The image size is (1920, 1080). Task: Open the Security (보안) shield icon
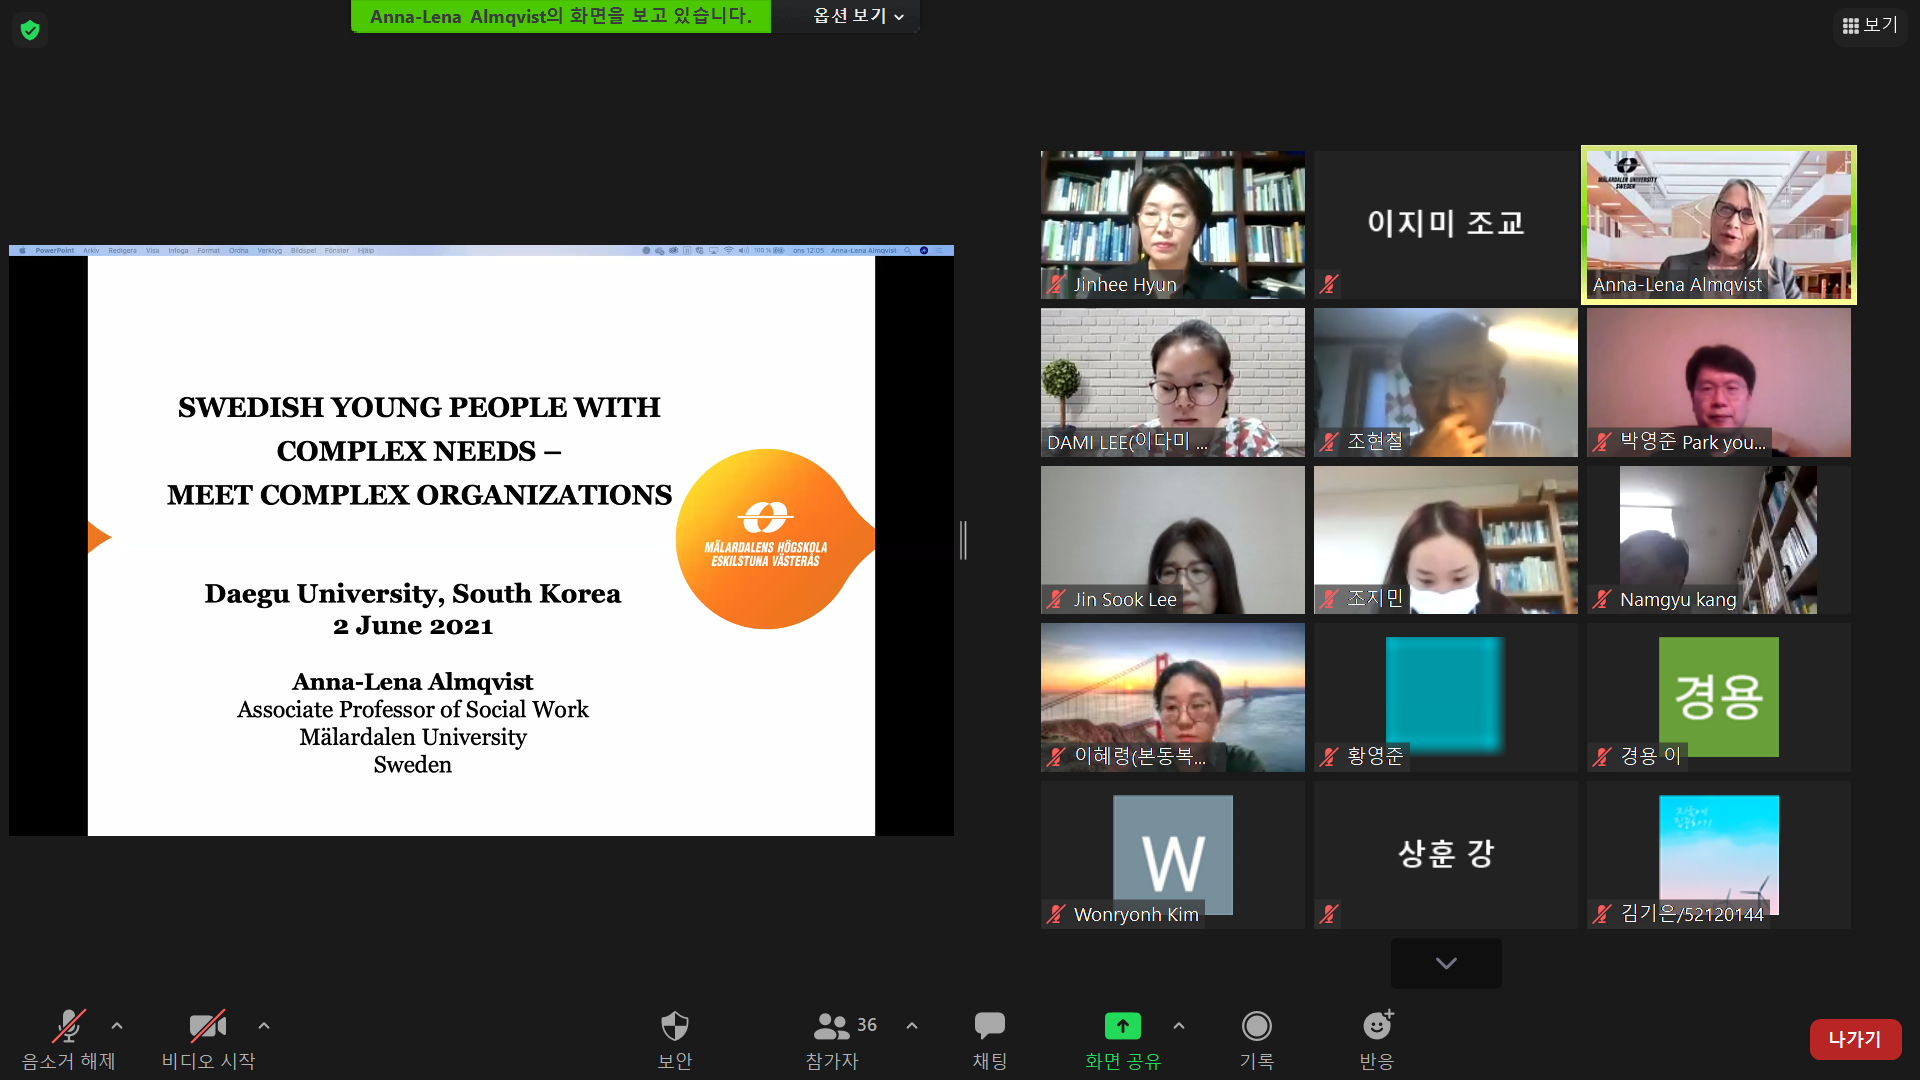click(675, 1026)
